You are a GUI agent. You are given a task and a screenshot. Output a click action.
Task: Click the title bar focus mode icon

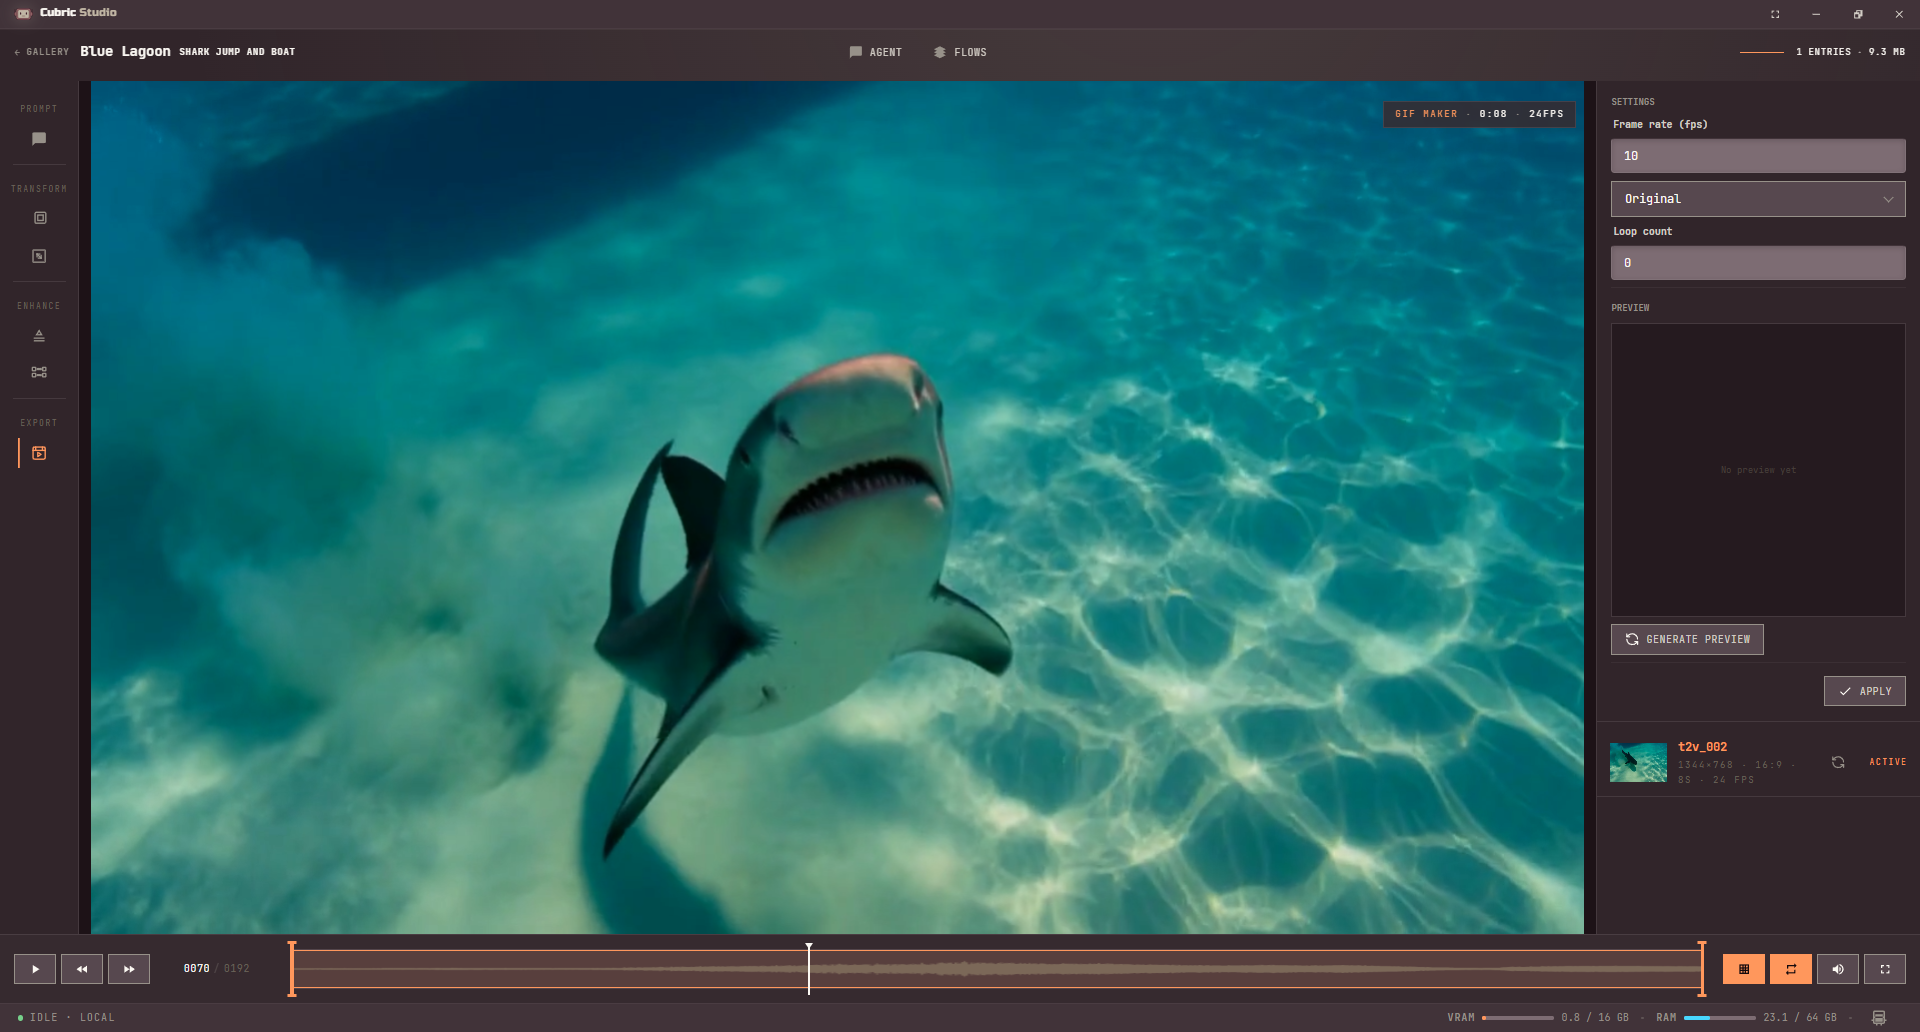pos(1775,14)
